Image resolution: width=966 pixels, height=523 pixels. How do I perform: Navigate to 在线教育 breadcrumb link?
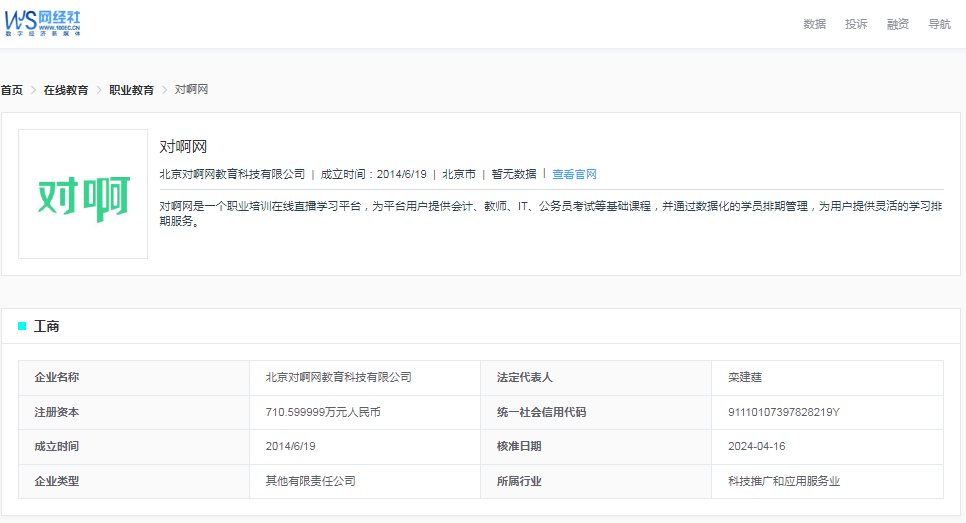tap(66, 90)
